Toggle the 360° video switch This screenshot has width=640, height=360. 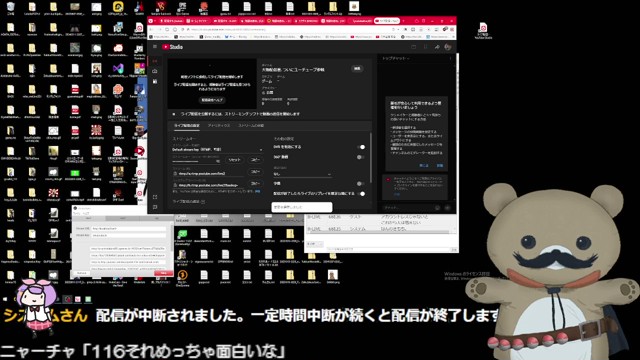click(361, 157)
